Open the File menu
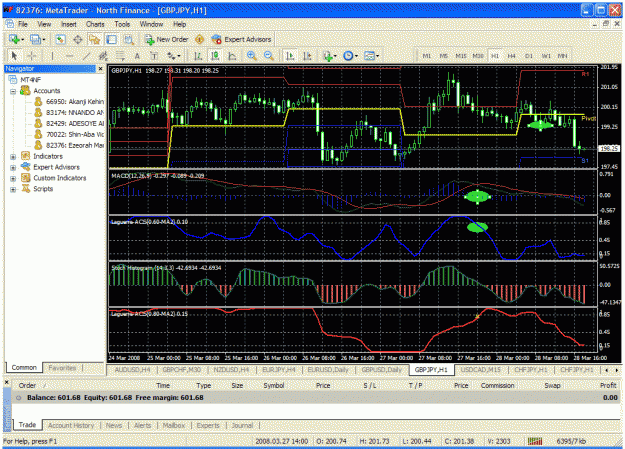Screen dimensions: 625x449 pos(23,24)
